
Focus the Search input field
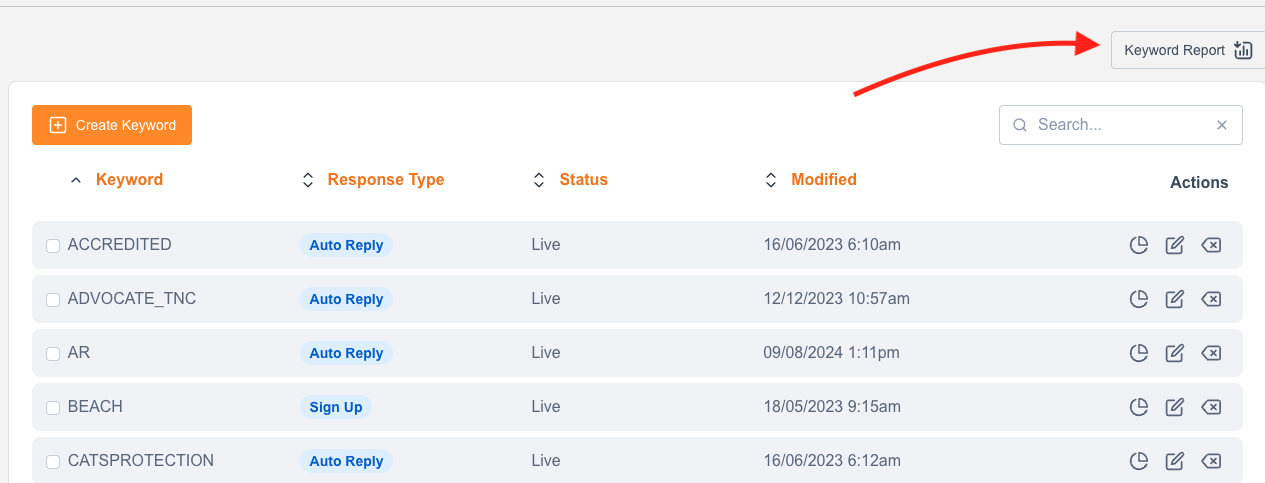[x=1115, y=125]
